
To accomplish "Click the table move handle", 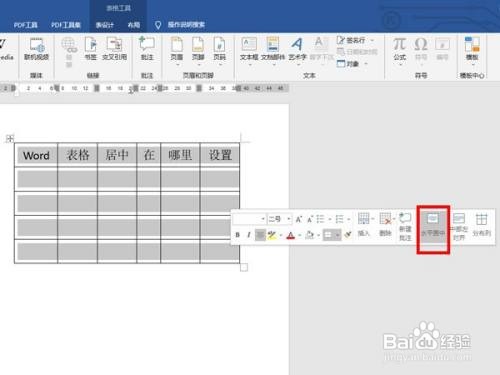I will pos(10,138).
